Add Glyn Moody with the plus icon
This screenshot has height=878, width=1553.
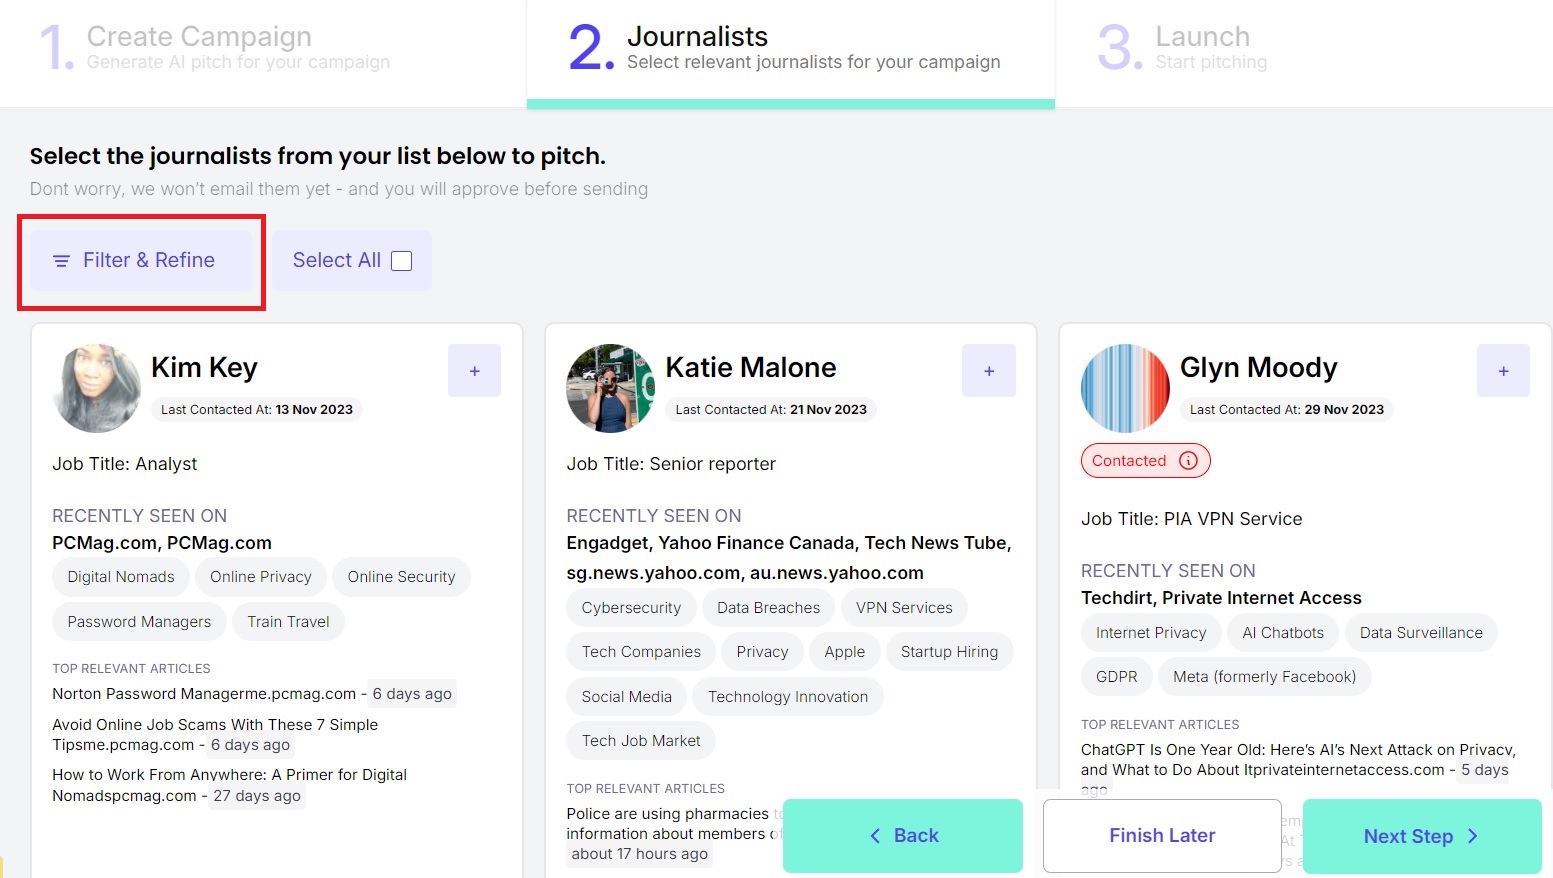pyautogui.click(x=1503, y=371)
